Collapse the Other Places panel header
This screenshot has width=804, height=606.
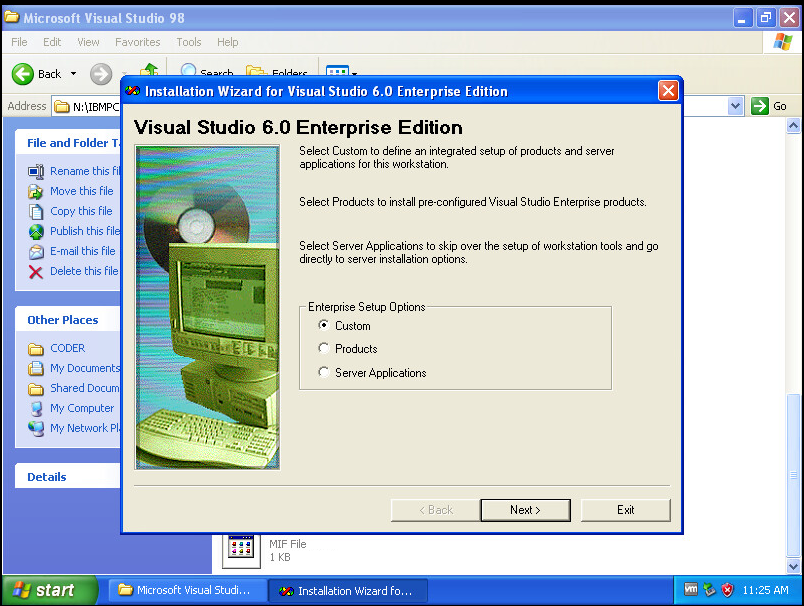(x=68, y=320)
